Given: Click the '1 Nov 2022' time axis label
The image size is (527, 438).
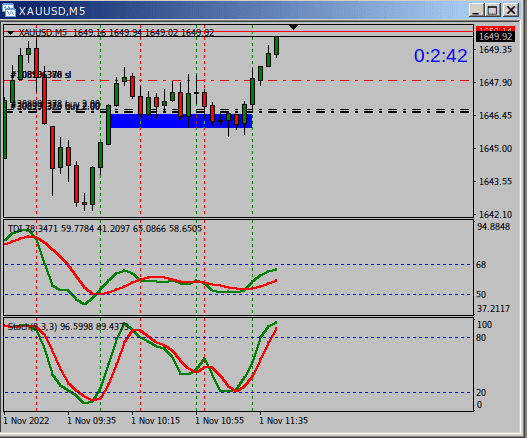Looking at the screenshot, I should click(26, 421).
